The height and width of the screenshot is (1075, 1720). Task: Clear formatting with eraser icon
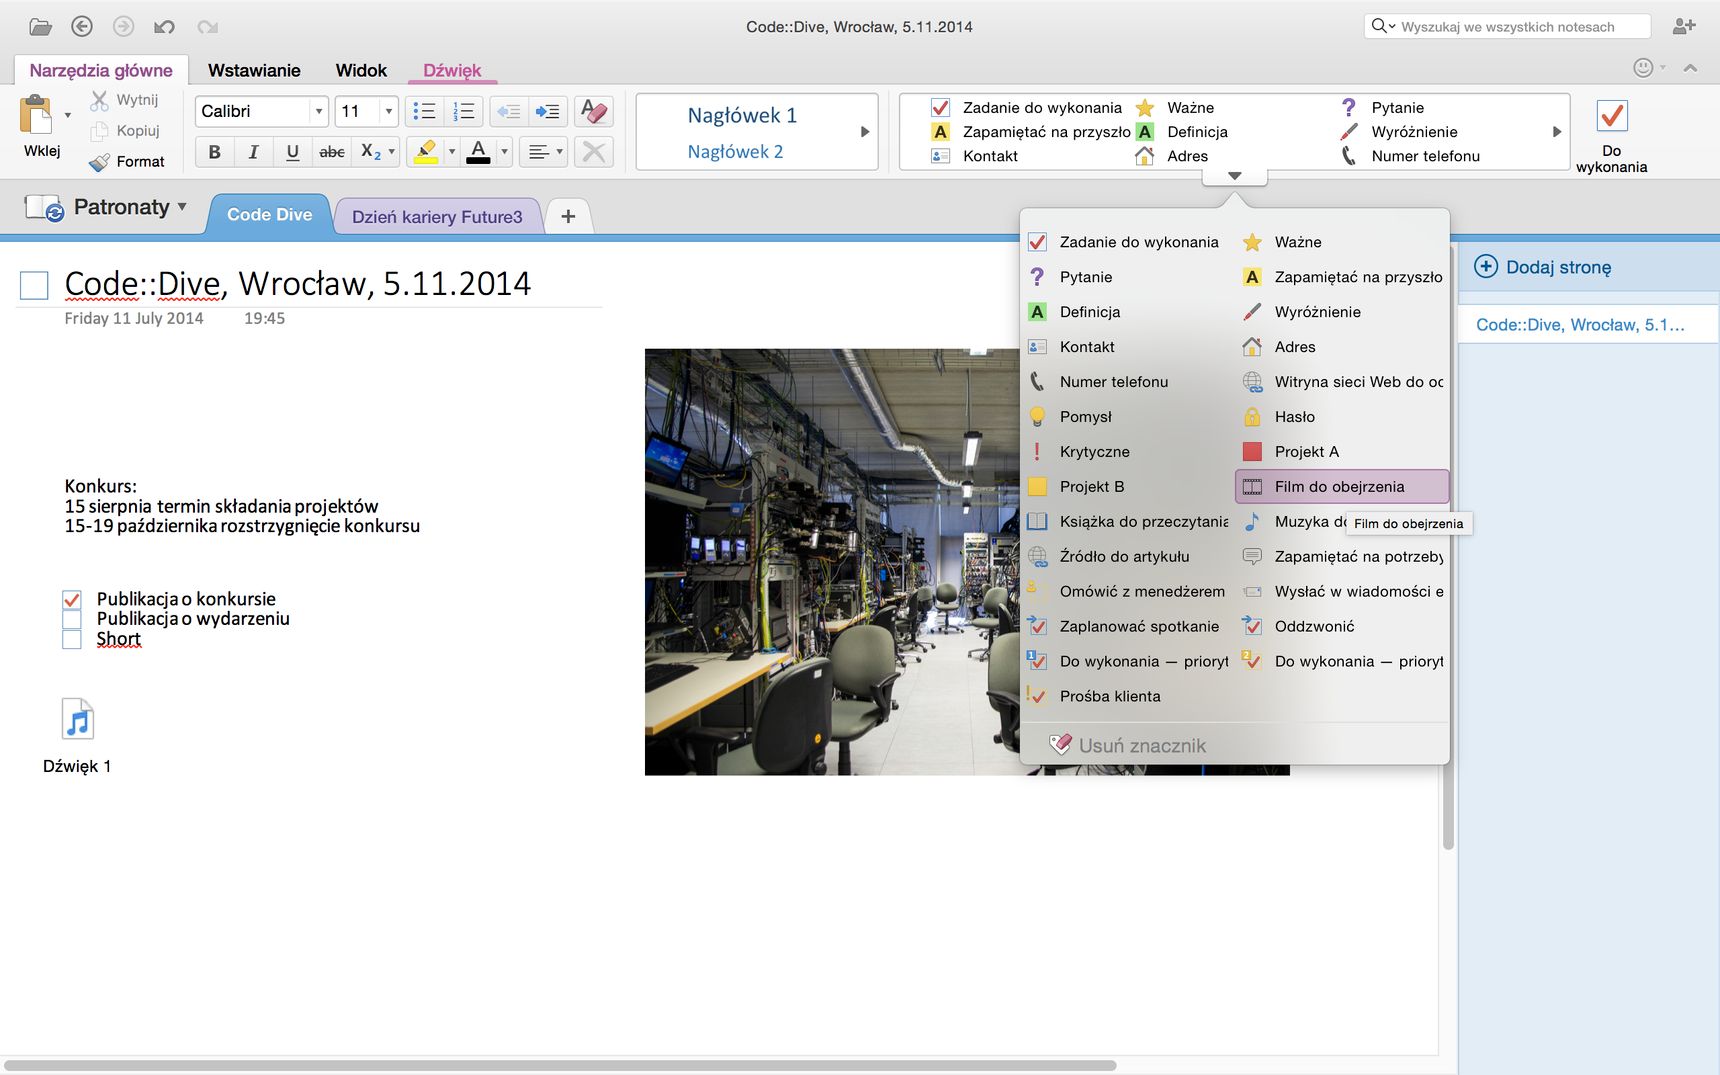(594, 111)
